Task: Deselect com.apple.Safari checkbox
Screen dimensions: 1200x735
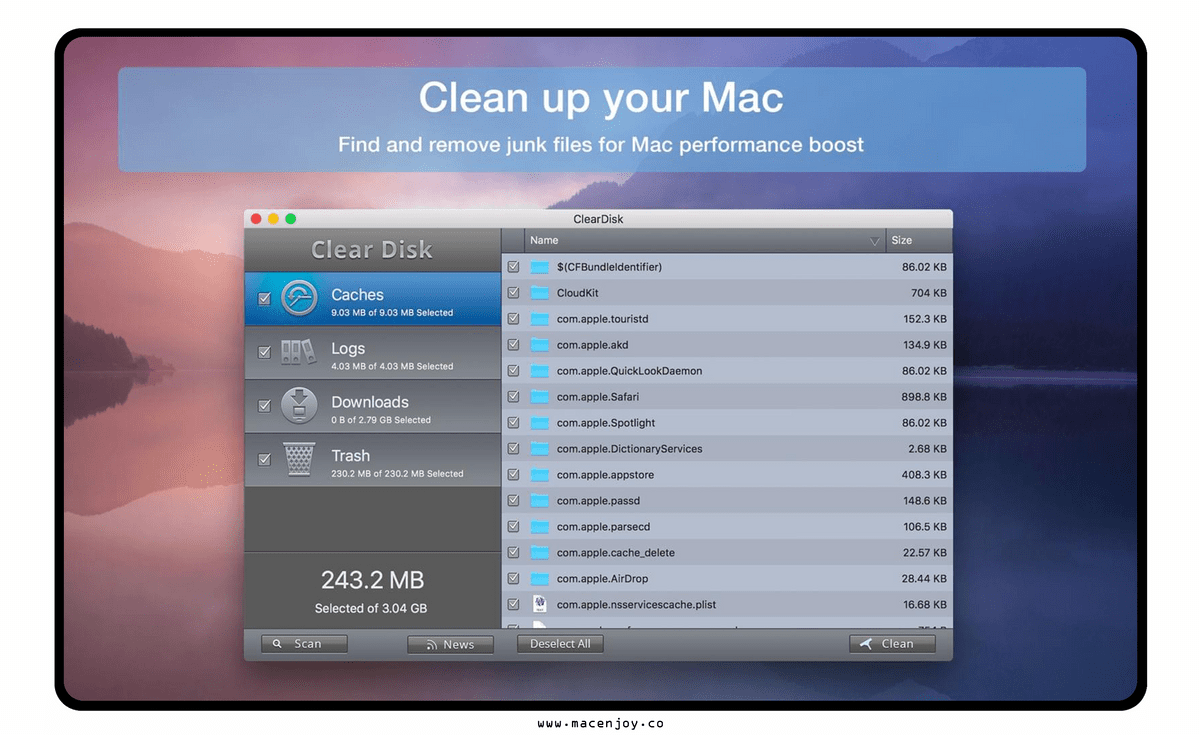Action: tap(513, 397)
